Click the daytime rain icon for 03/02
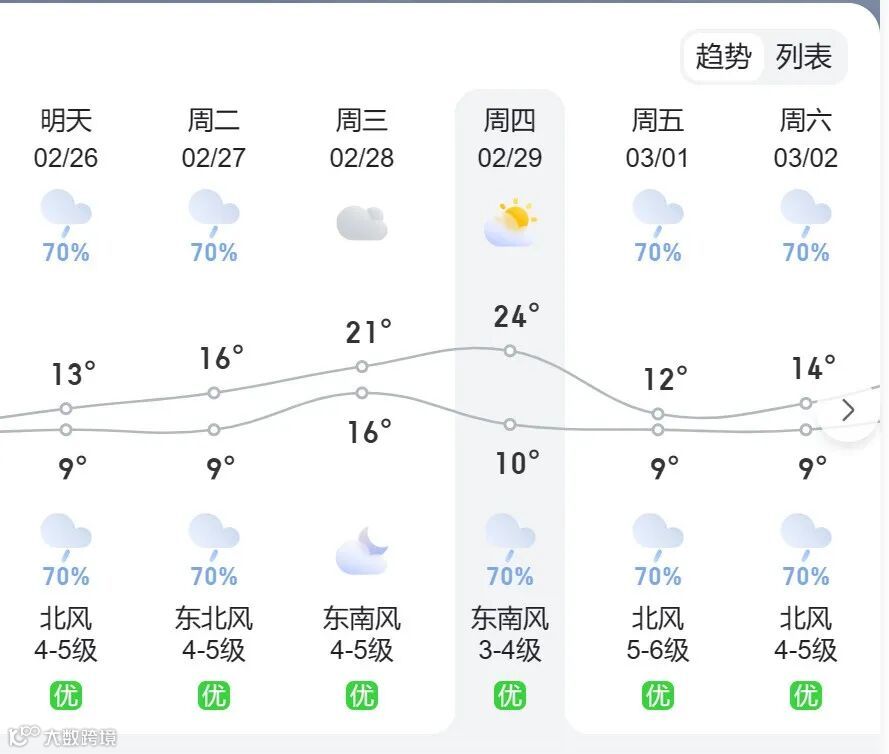This screenshot has width=889, height=754. (x=805, y=210)
